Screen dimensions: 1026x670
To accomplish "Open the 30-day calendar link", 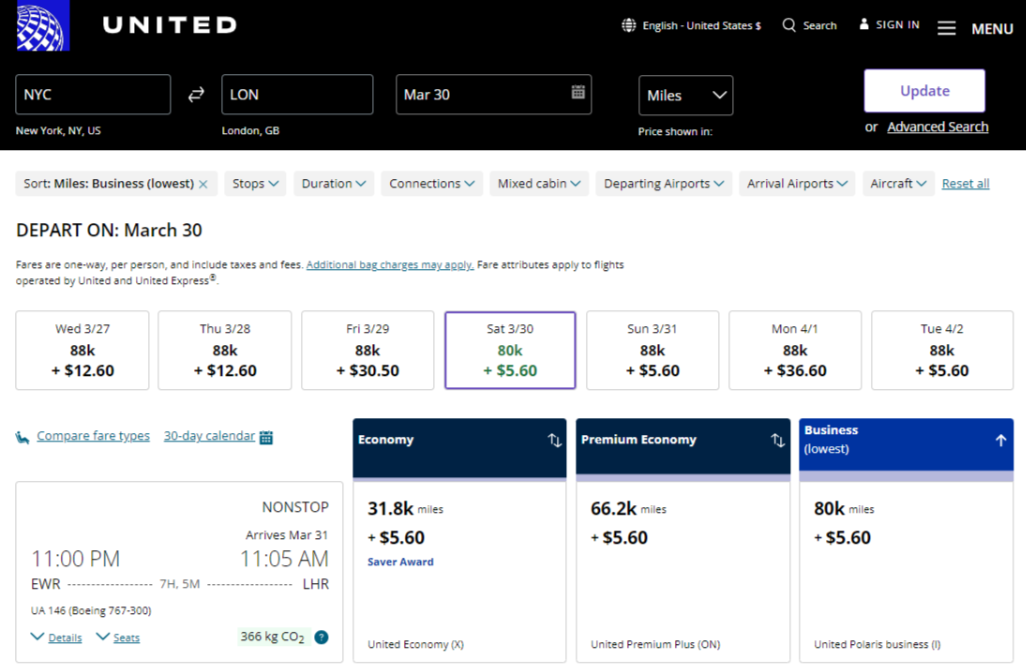I will pyautogui.click(x=209, y=436).
